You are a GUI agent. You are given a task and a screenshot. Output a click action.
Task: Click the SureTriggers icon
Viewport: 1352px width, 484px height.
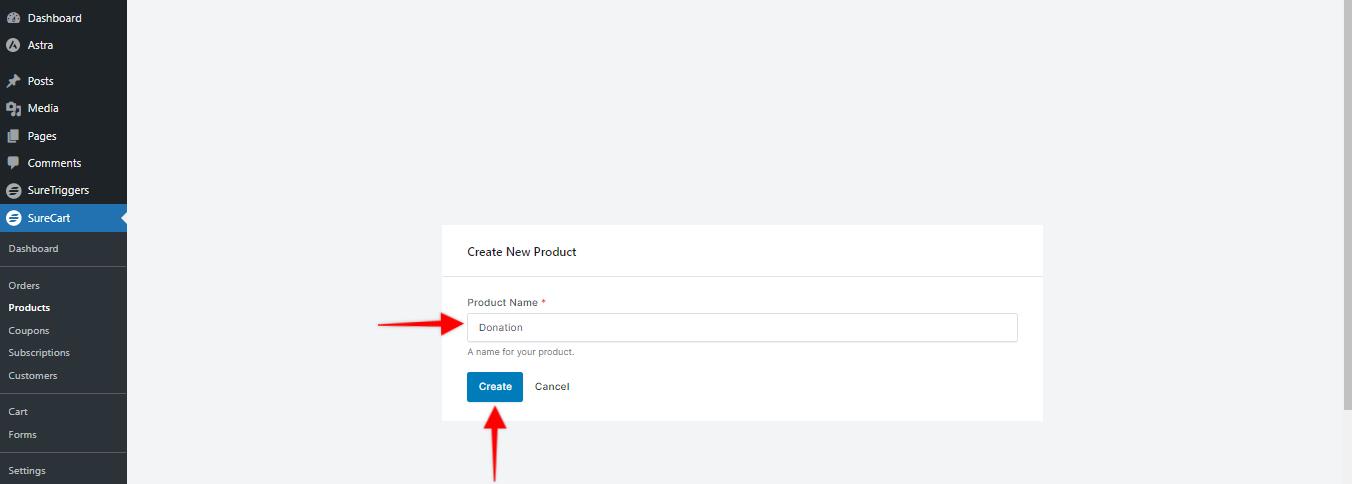point(13,190)
